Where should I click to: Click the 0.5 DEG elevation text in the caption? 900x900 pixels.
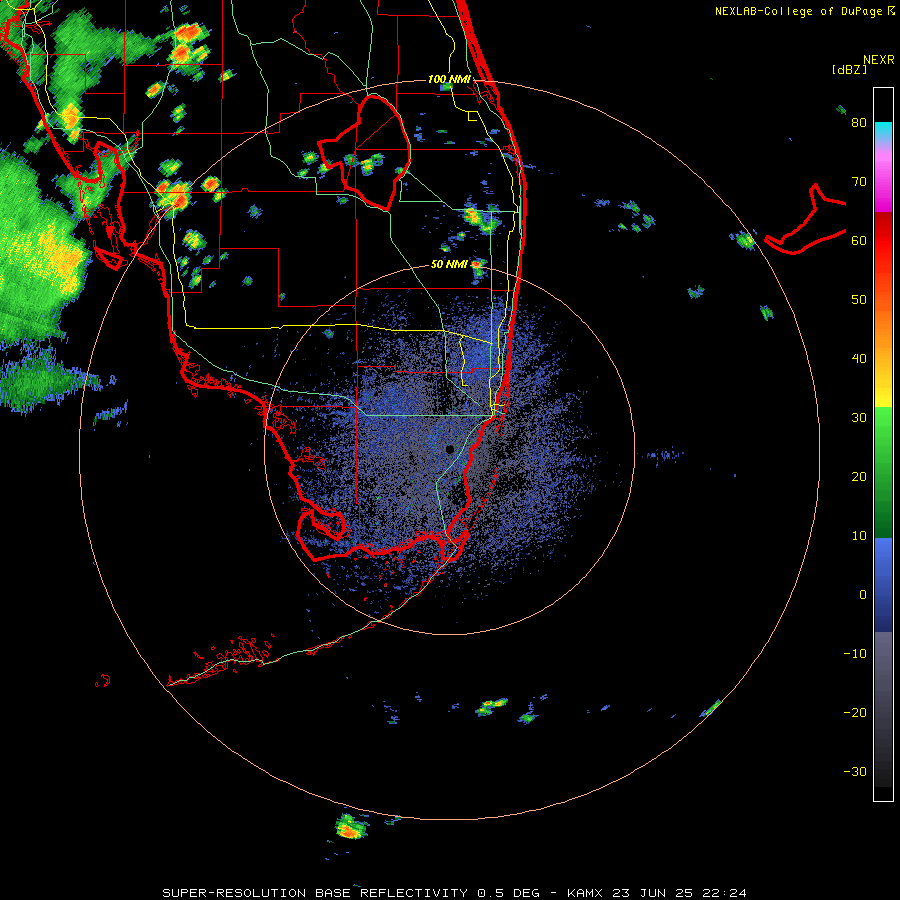pyautogui.click(x=509, y=893)
